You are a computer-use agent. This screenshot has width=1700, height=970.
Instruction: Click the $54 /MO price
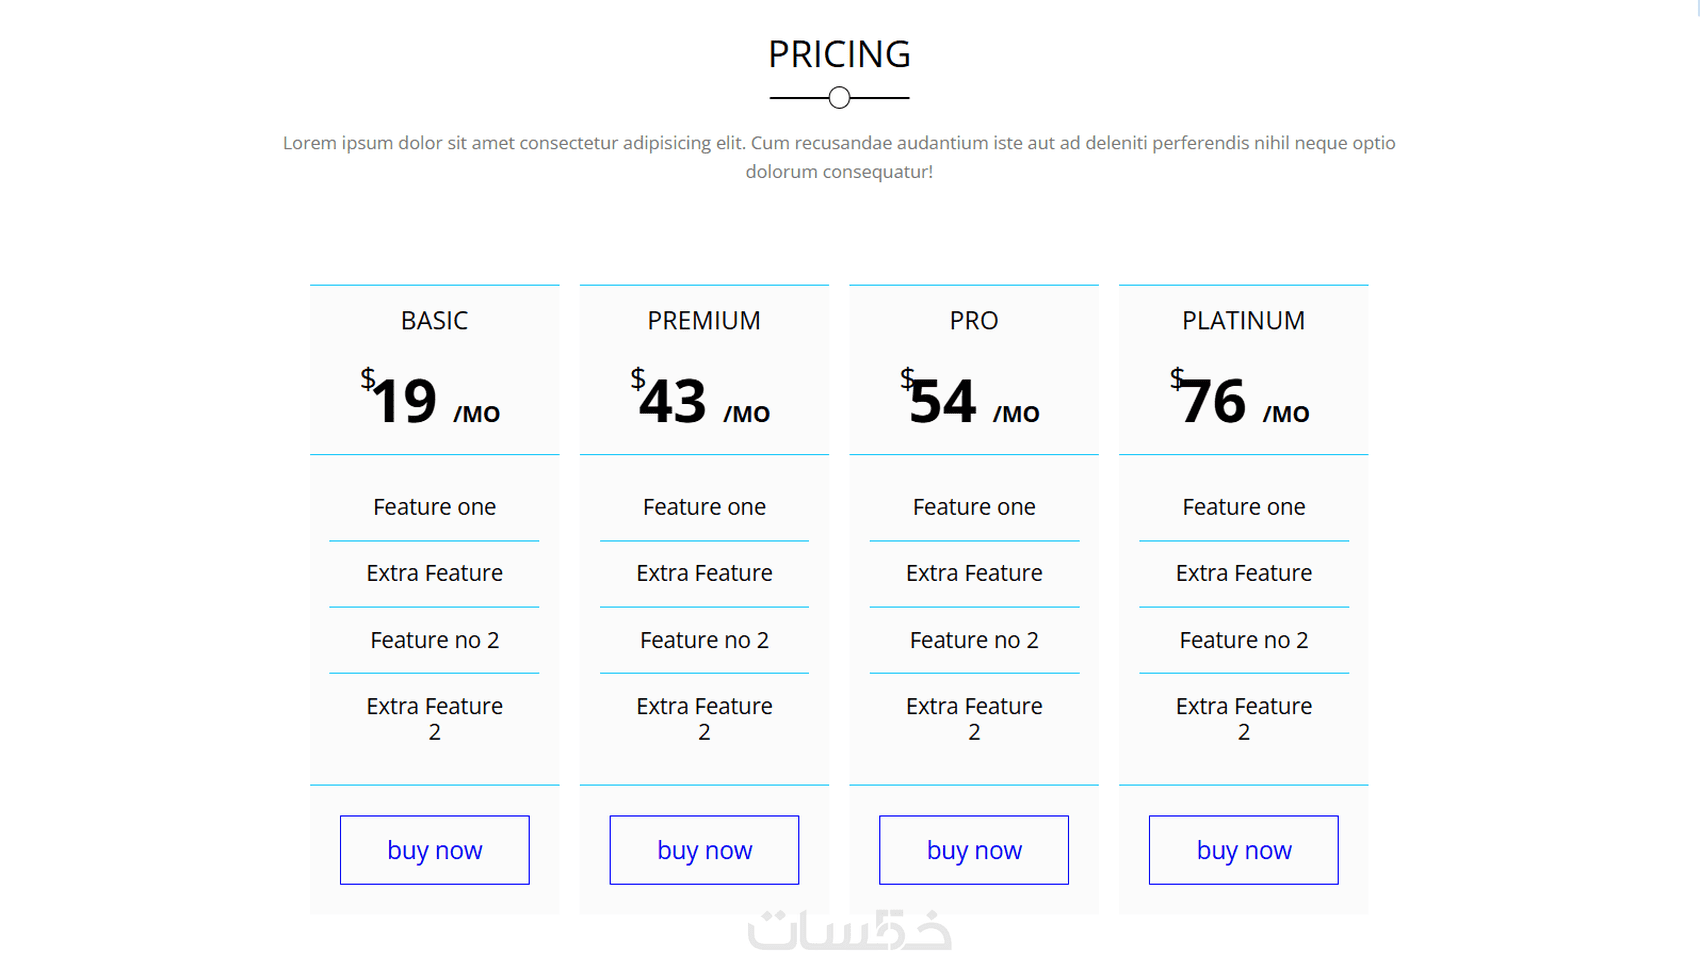(x=969, y=401)
